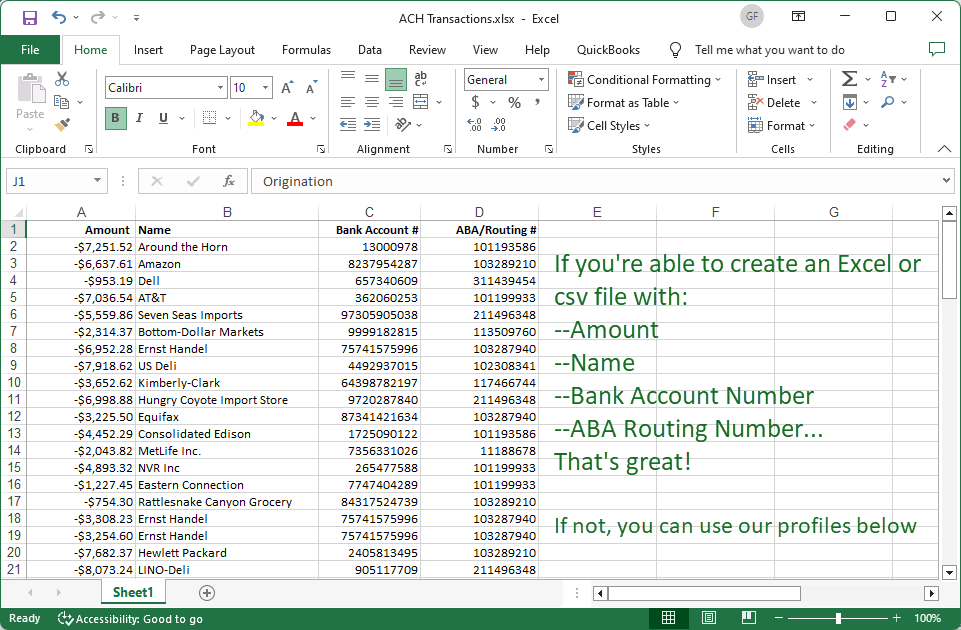Screen dimensions: 961x630
Task: Click the Redo arrow icon
Action: 97,17
